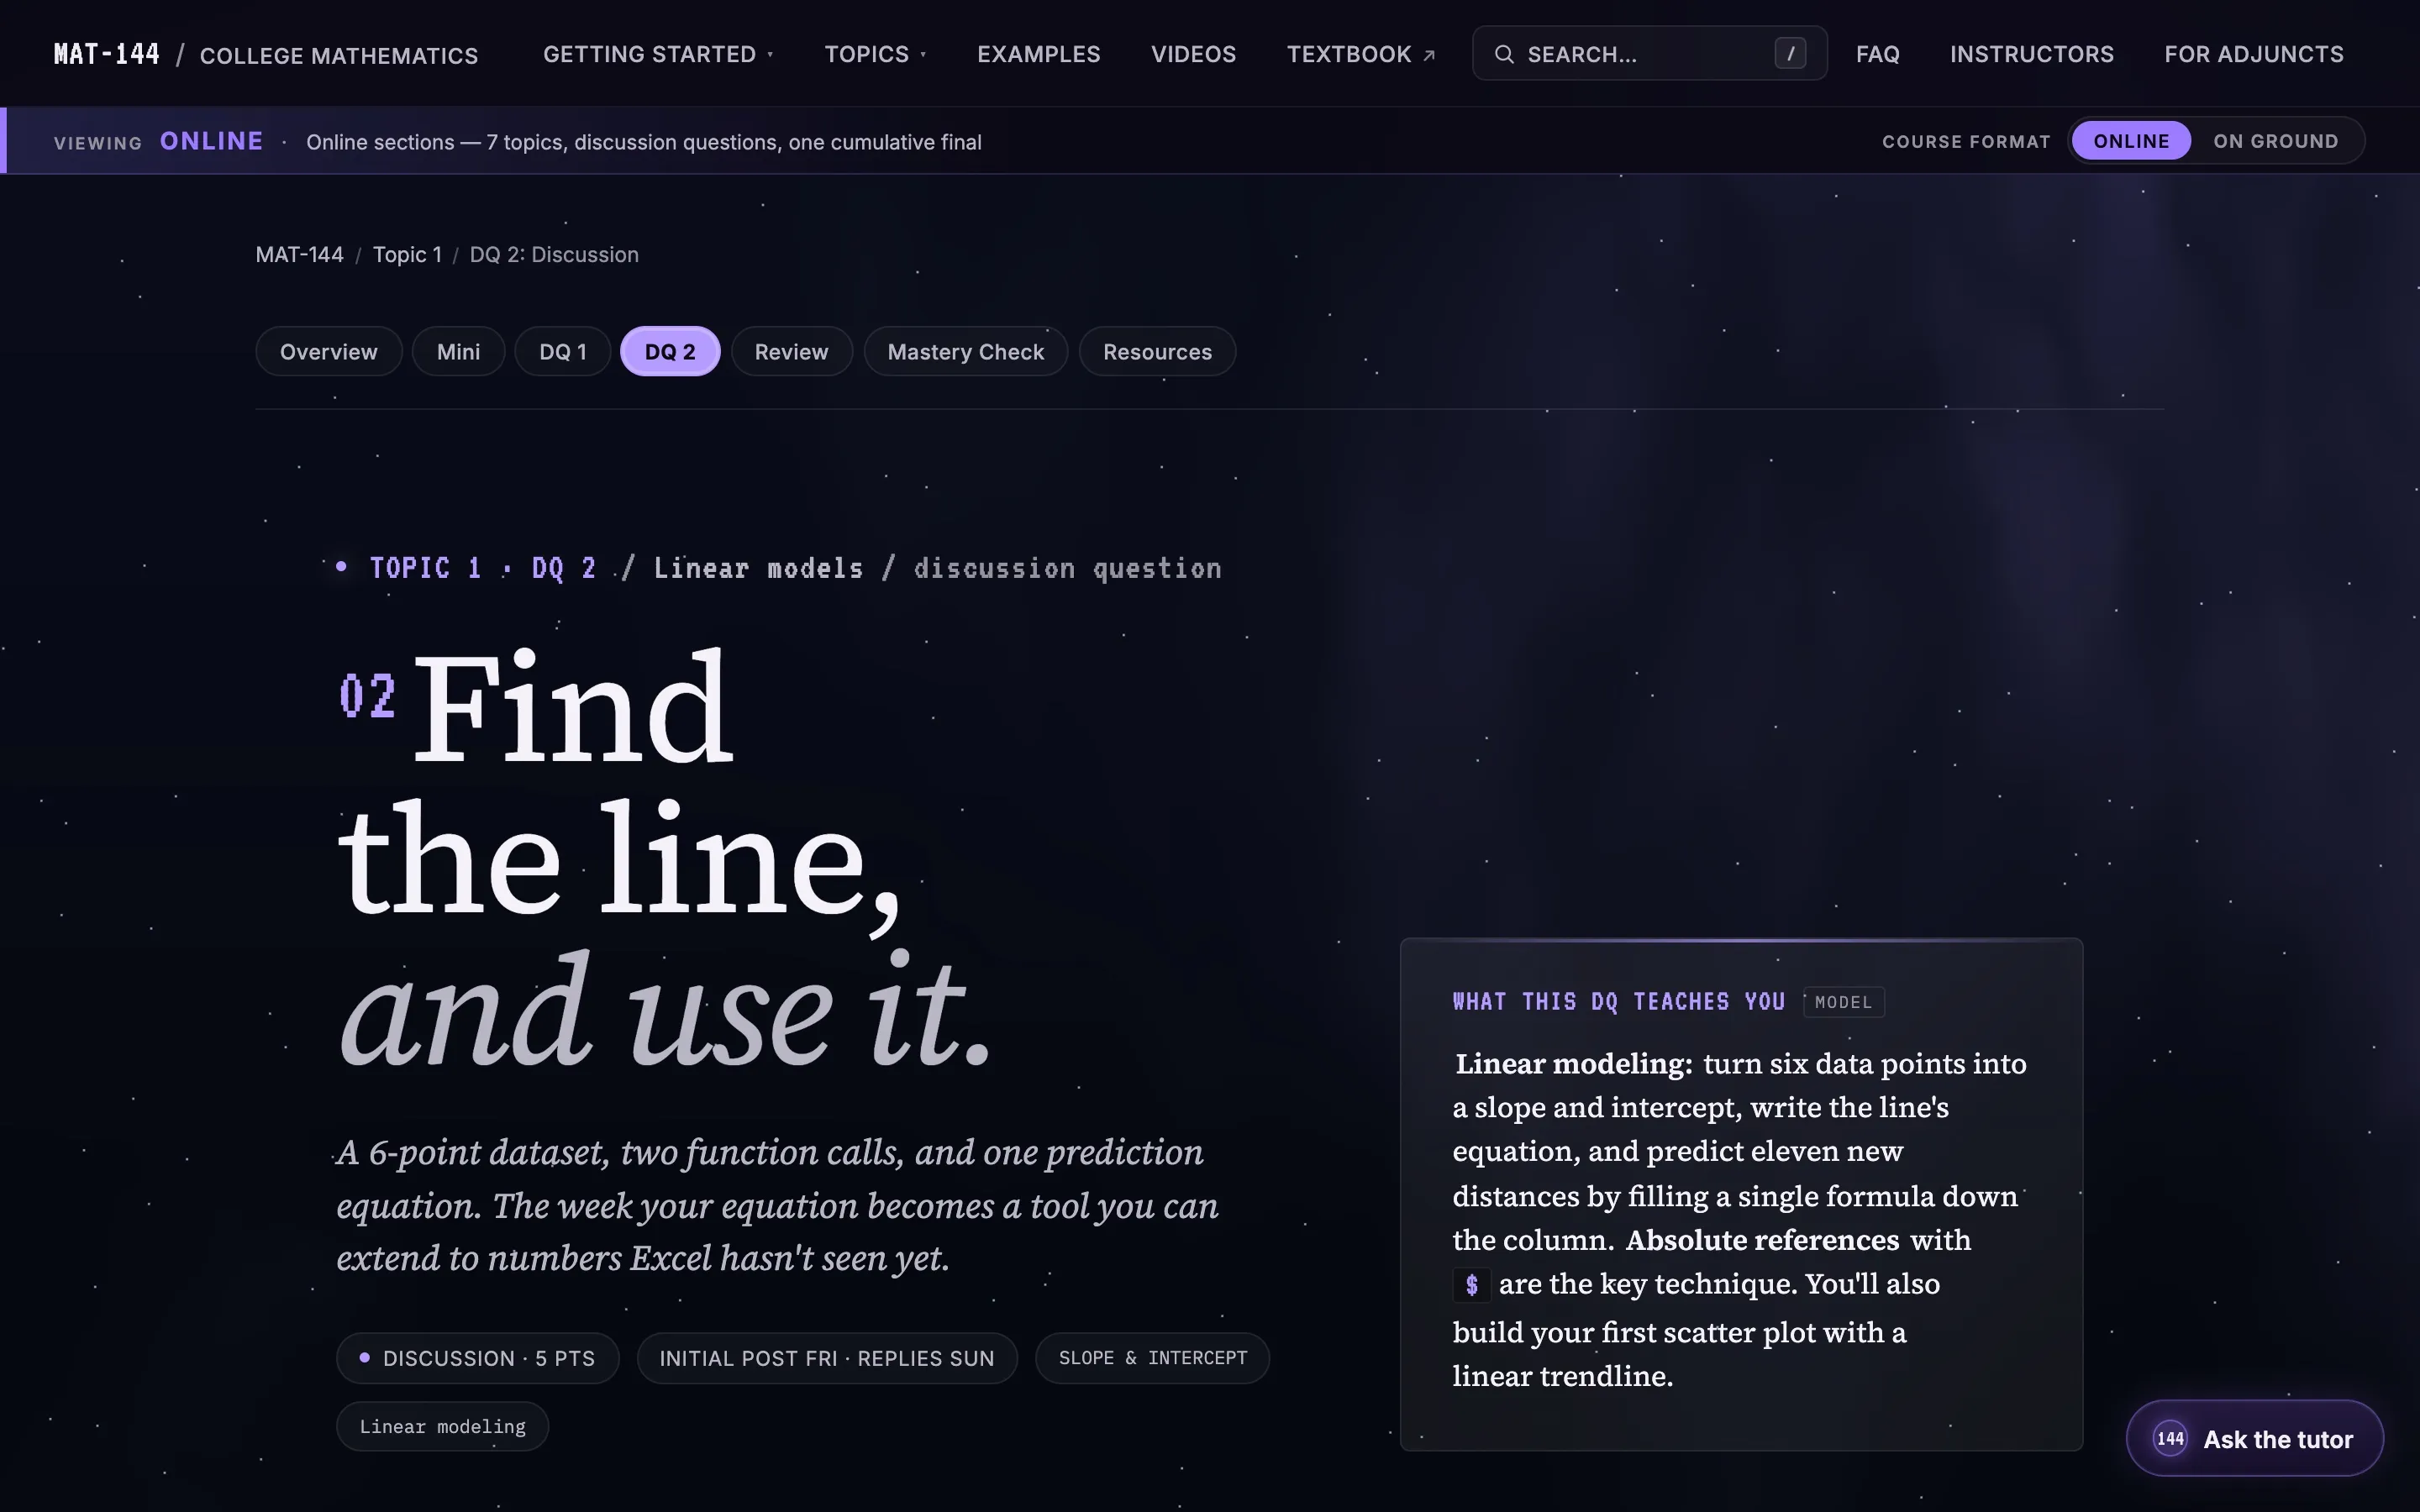Open the Textbook external link
2420x1512 pixels.
point(1361,54)
